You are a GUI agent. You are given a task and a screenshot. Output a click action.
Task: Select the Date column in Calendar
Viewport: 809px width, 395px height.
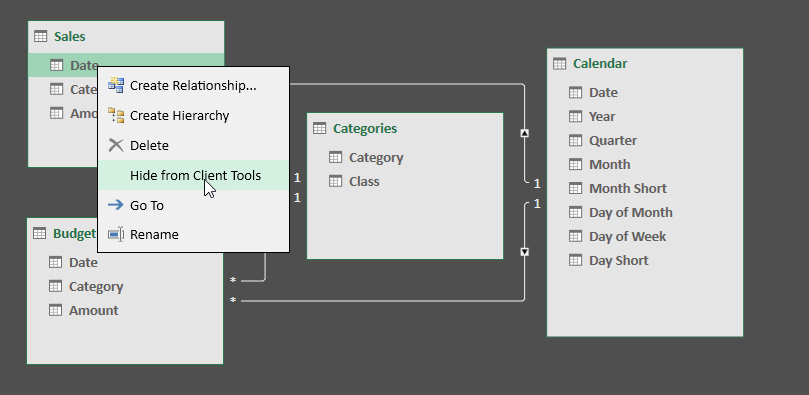pos(603,92)
